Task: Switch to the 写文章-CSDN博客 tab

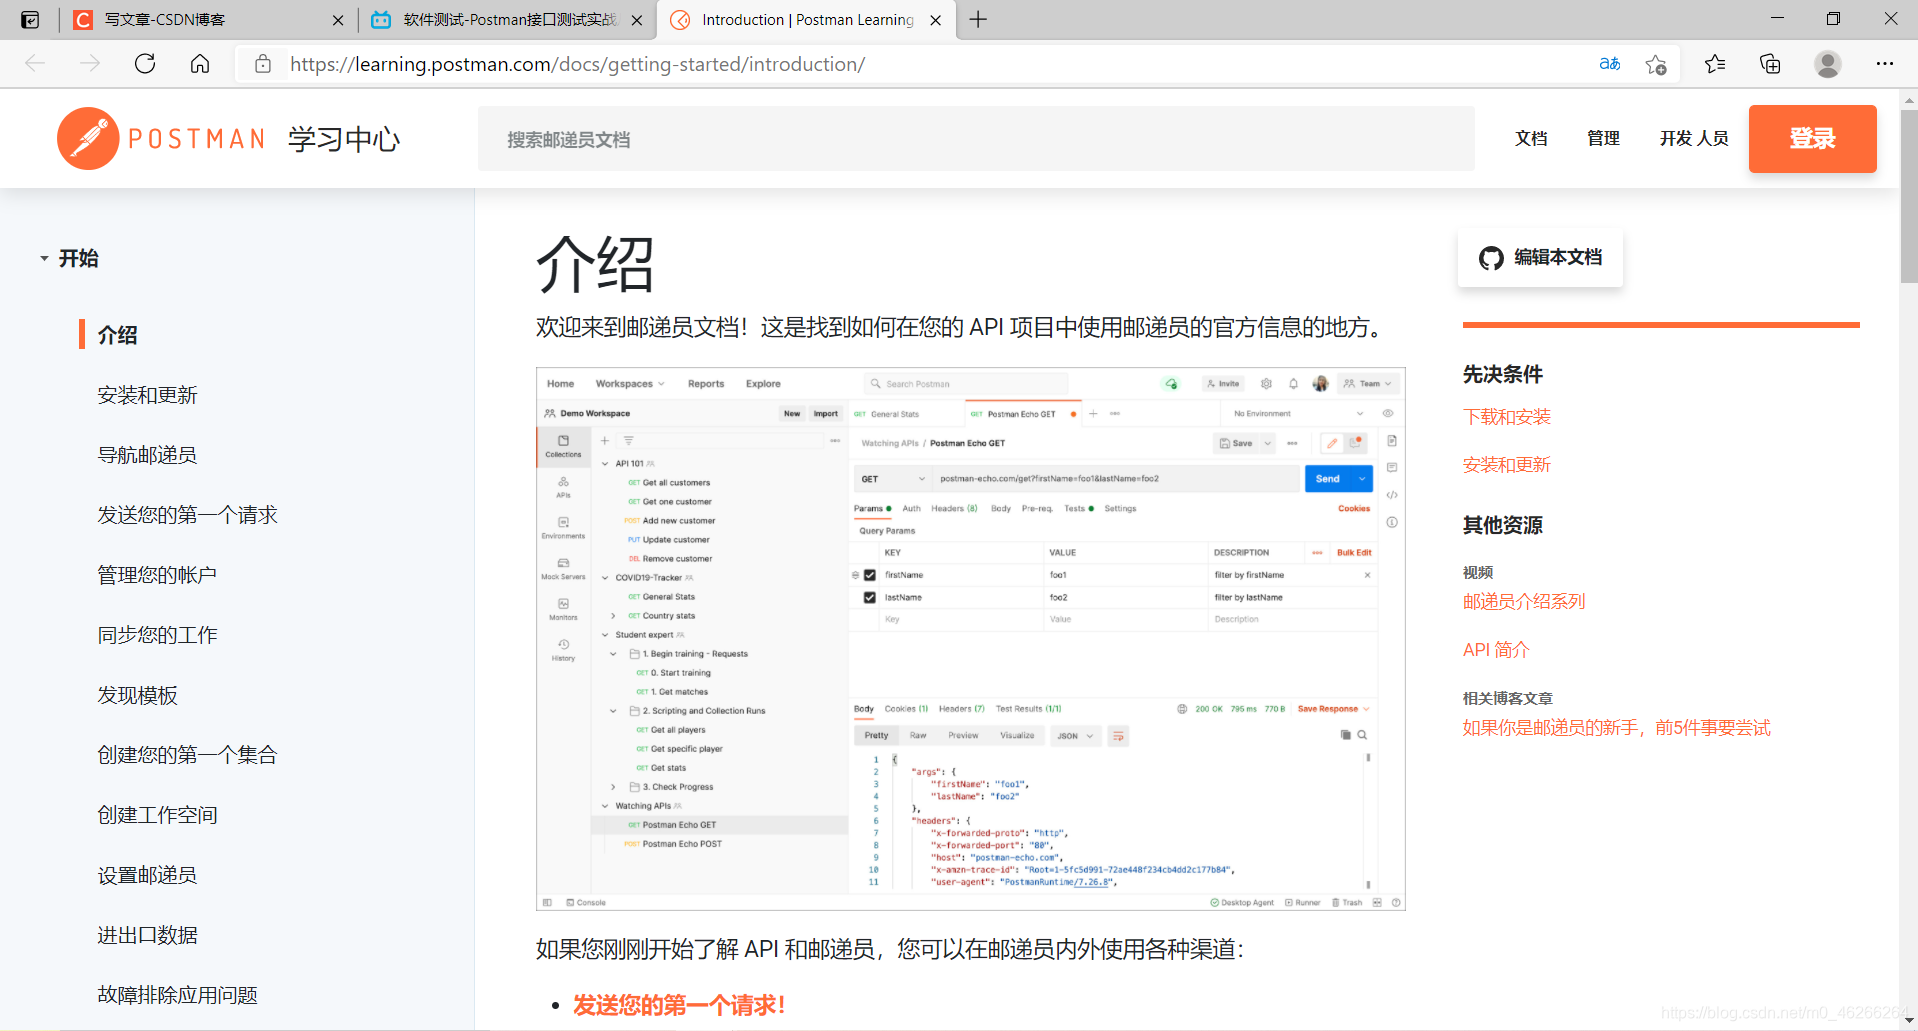Action: point(208,20)
